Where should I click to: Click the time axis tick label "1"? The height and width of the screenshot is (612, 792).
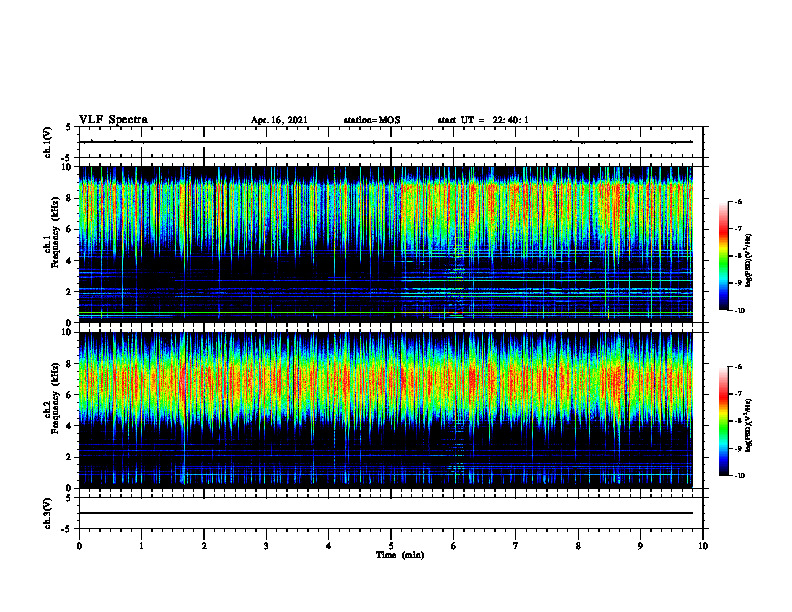[x=141, y=546]
